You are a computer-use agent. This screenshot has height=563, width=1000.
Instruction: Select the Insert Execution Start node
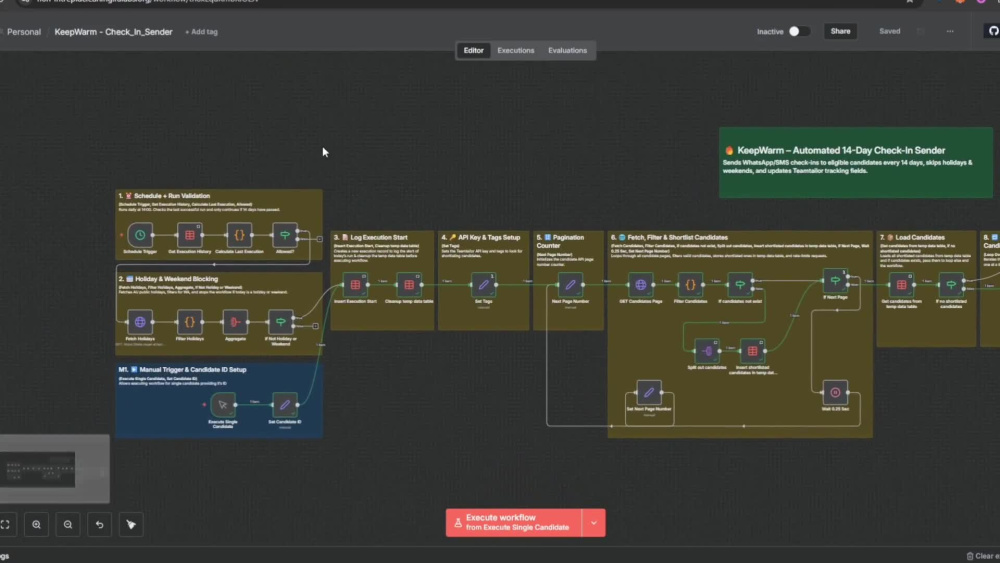[x=355, y=285]
